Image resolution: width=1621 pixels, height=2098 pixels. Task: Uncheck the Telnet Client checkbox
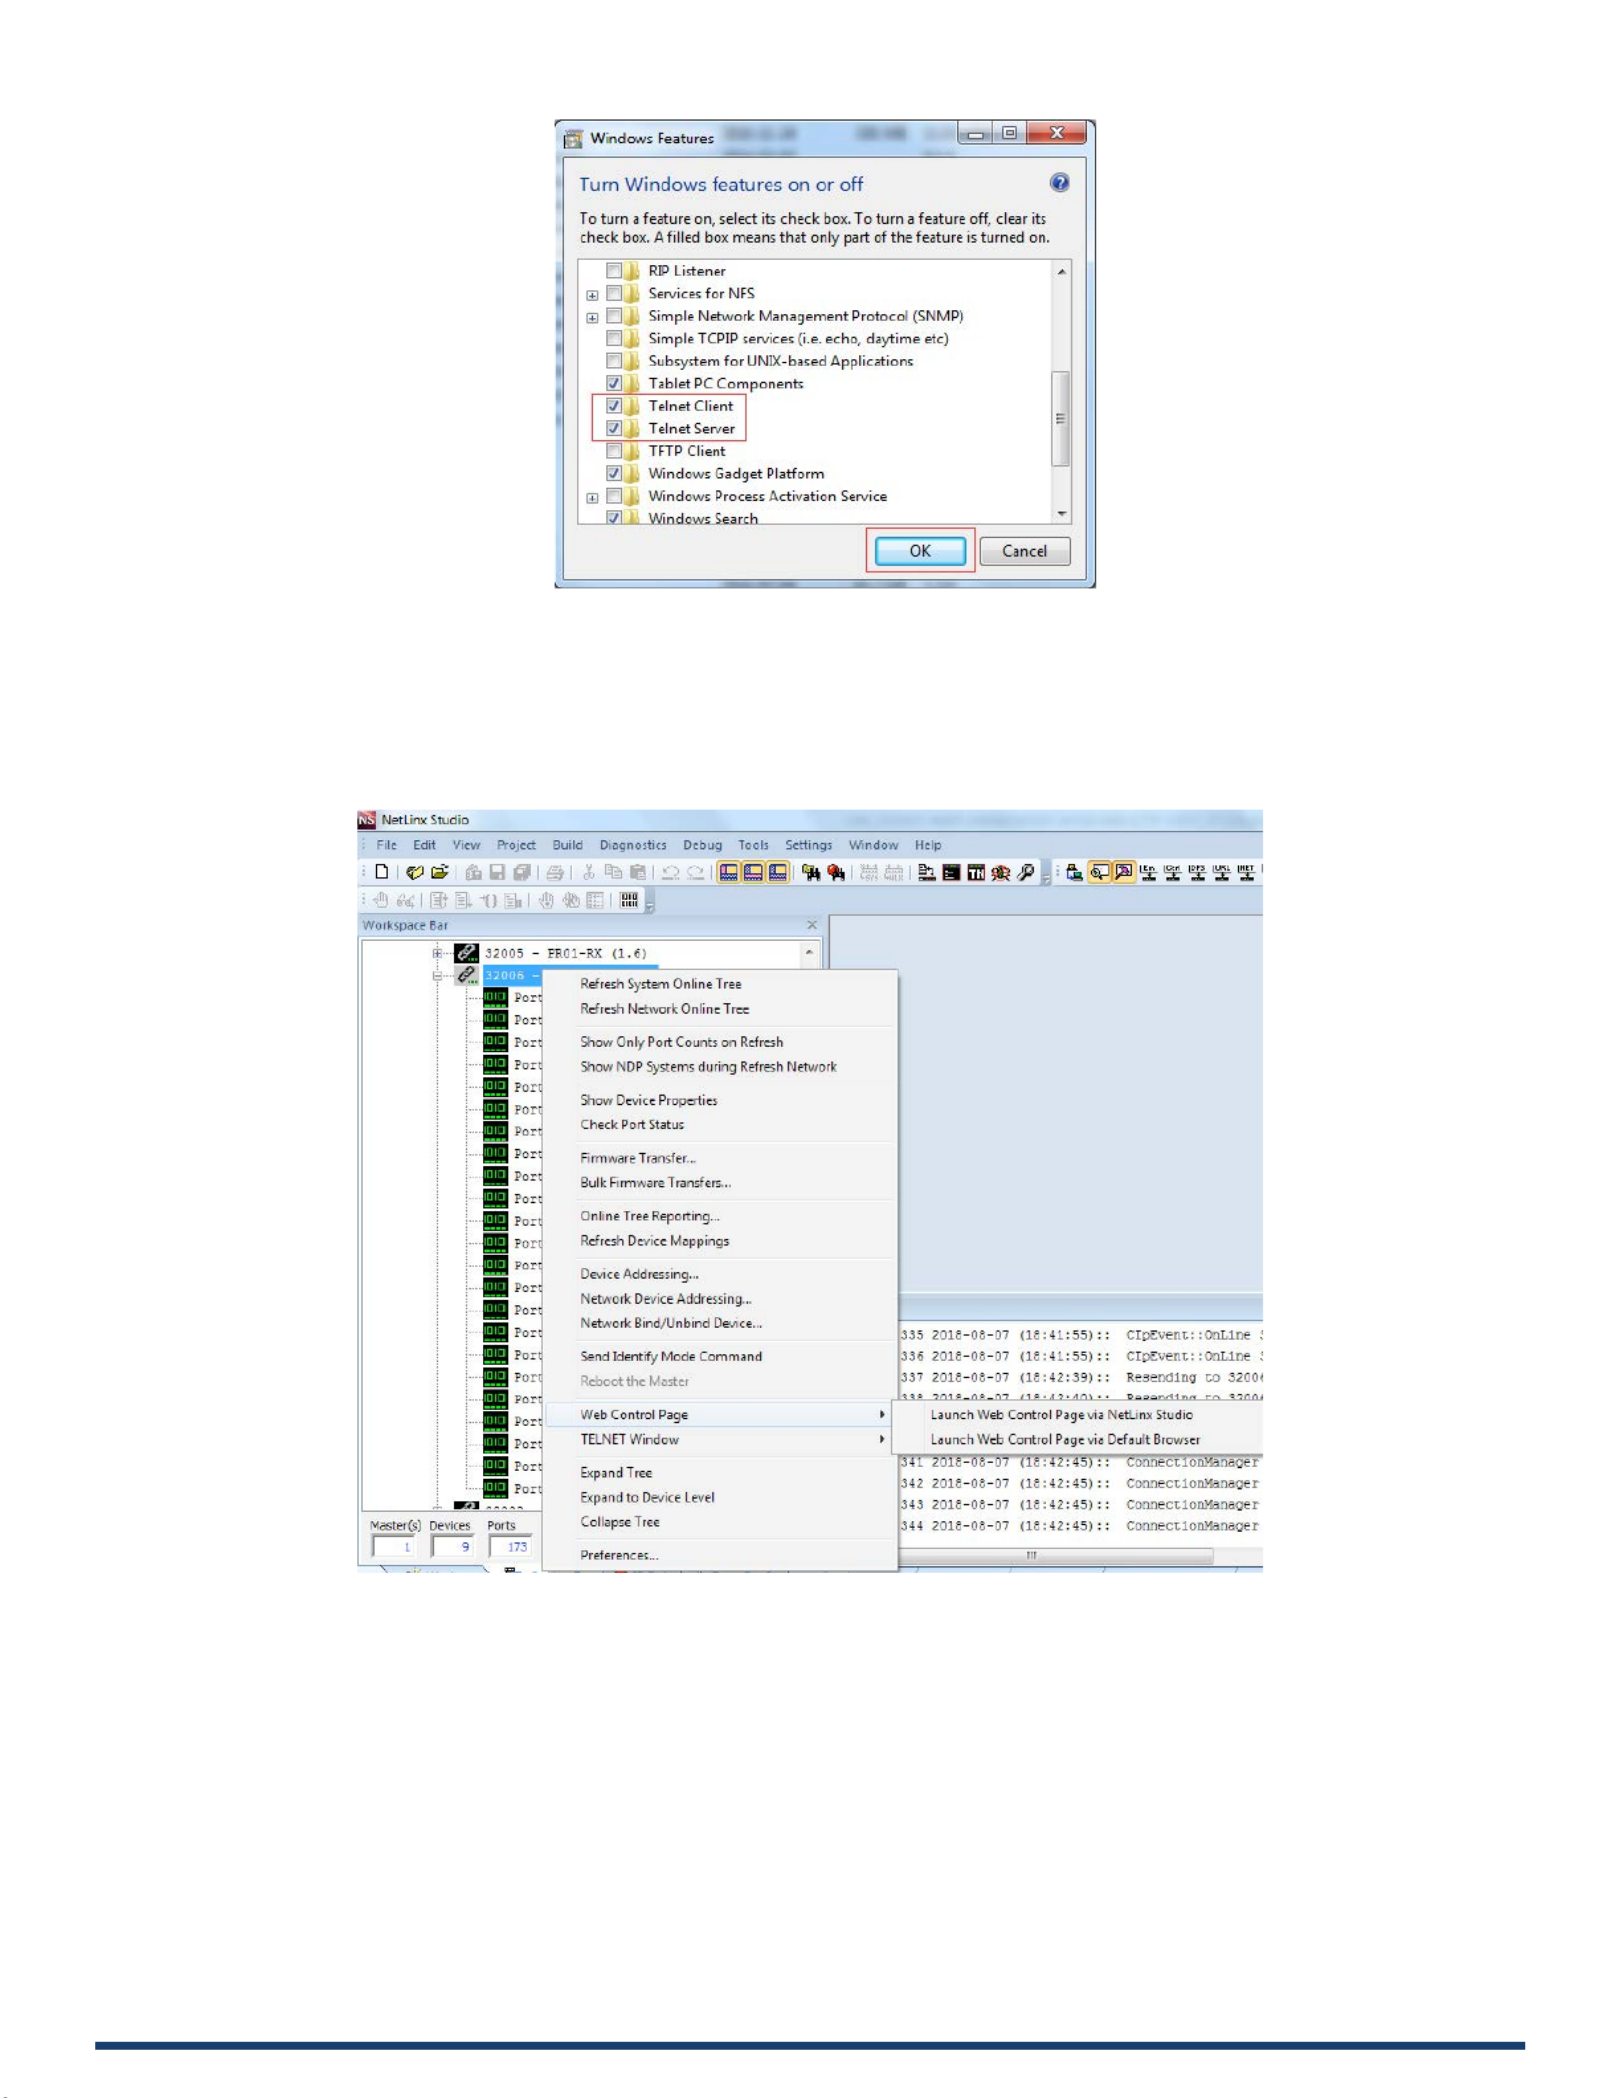[614, 405]
